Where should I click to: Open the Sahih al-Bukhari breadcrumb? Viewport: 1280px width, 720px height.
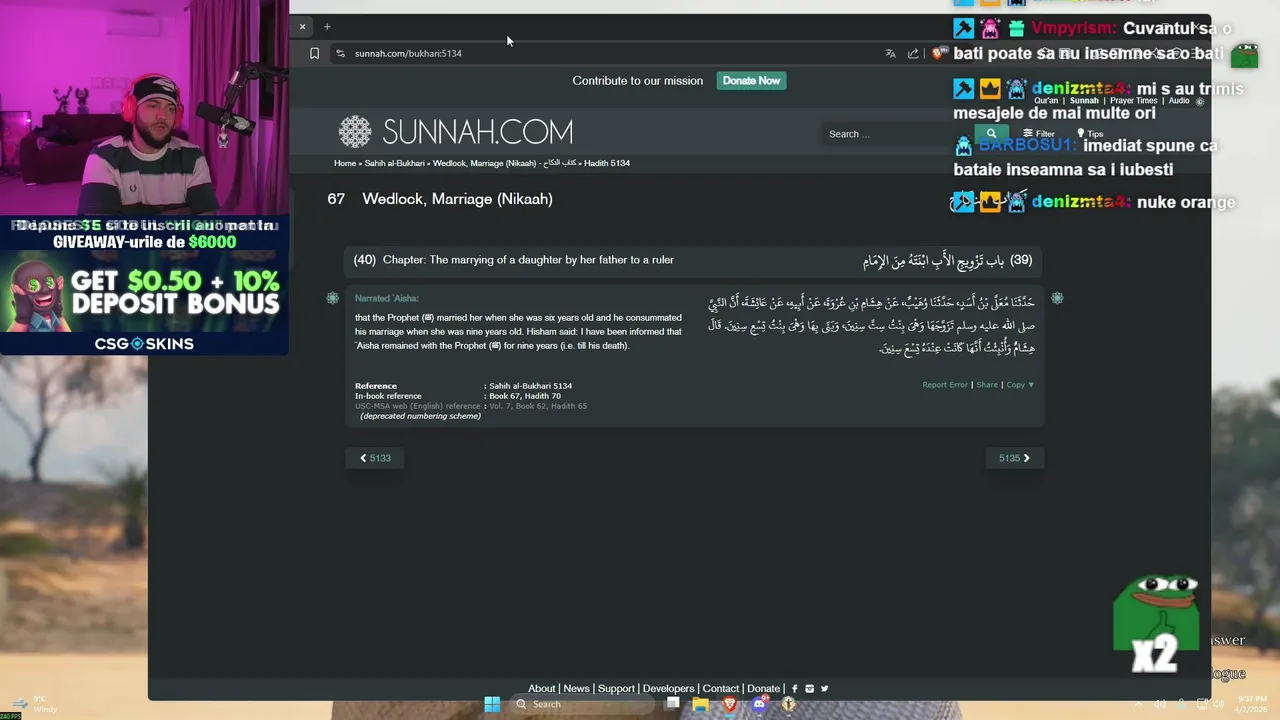click(x=394, y=163)
